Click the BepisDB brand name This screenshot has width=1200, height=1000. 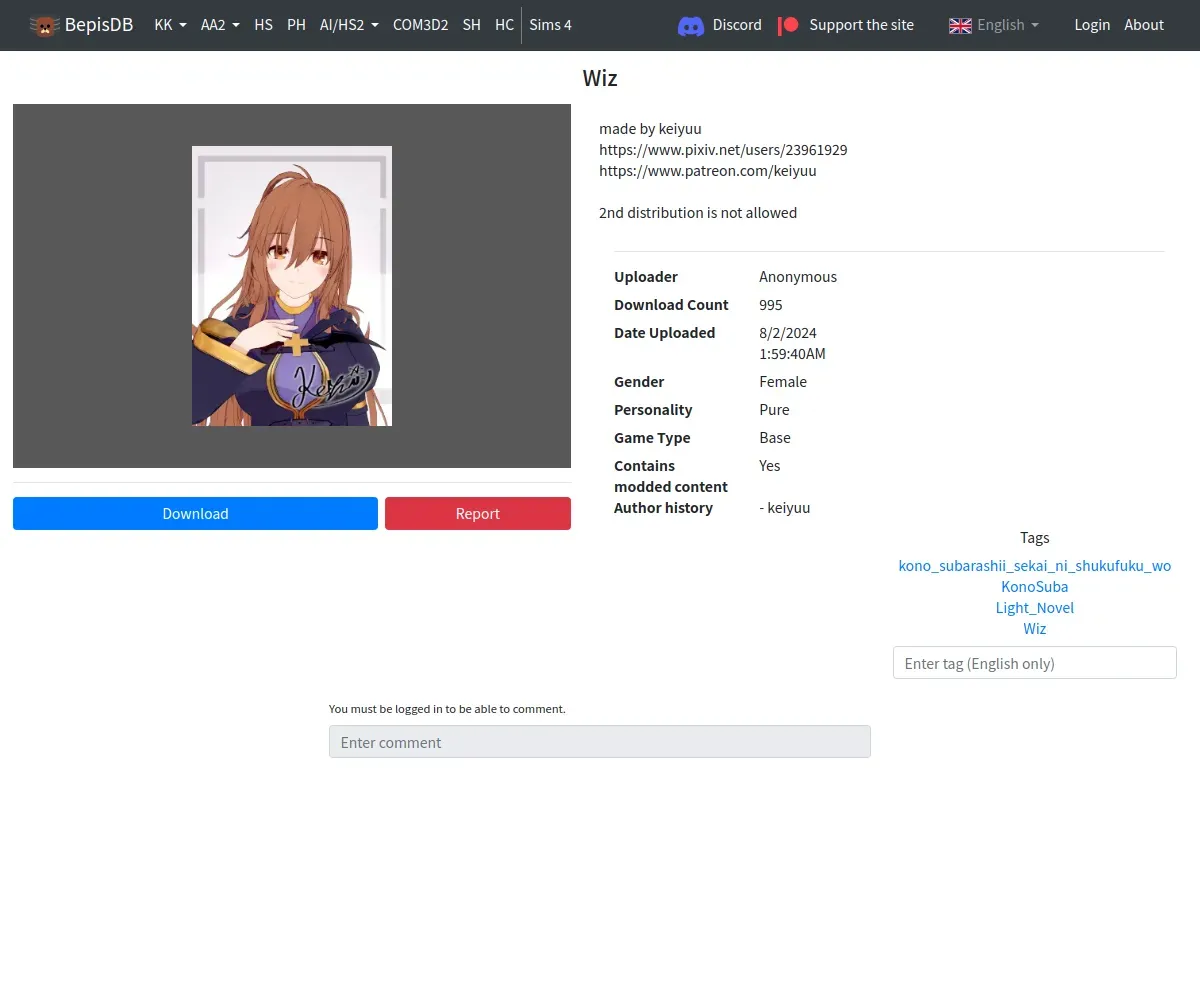pos(99,25)
